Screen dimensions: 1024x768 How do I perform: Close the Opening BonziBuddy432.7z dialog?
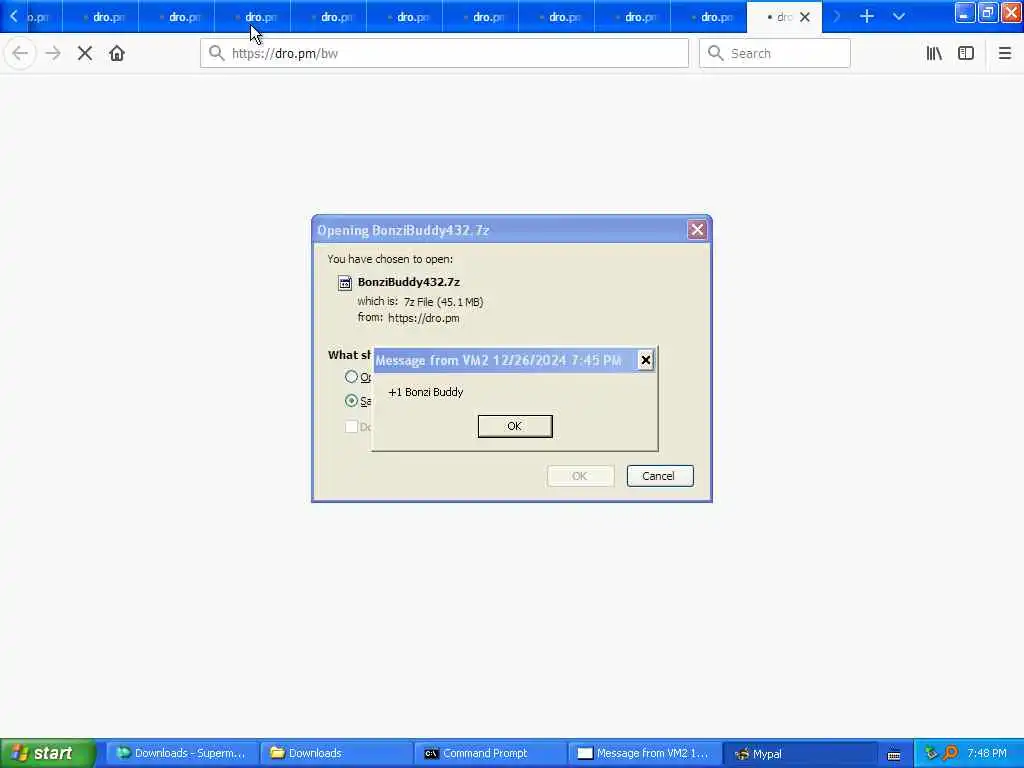[697, 230]
